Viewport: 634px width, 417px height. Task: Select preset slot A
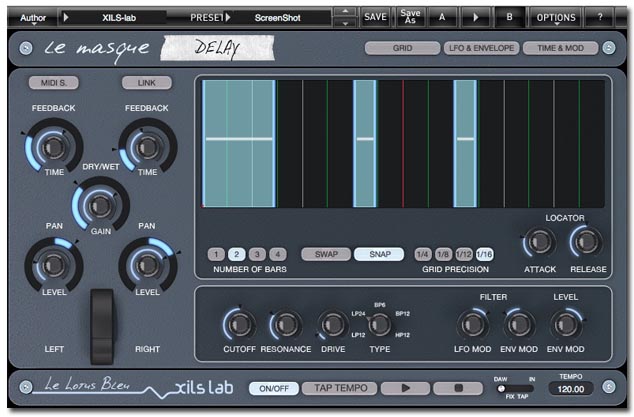pos(442,17)
